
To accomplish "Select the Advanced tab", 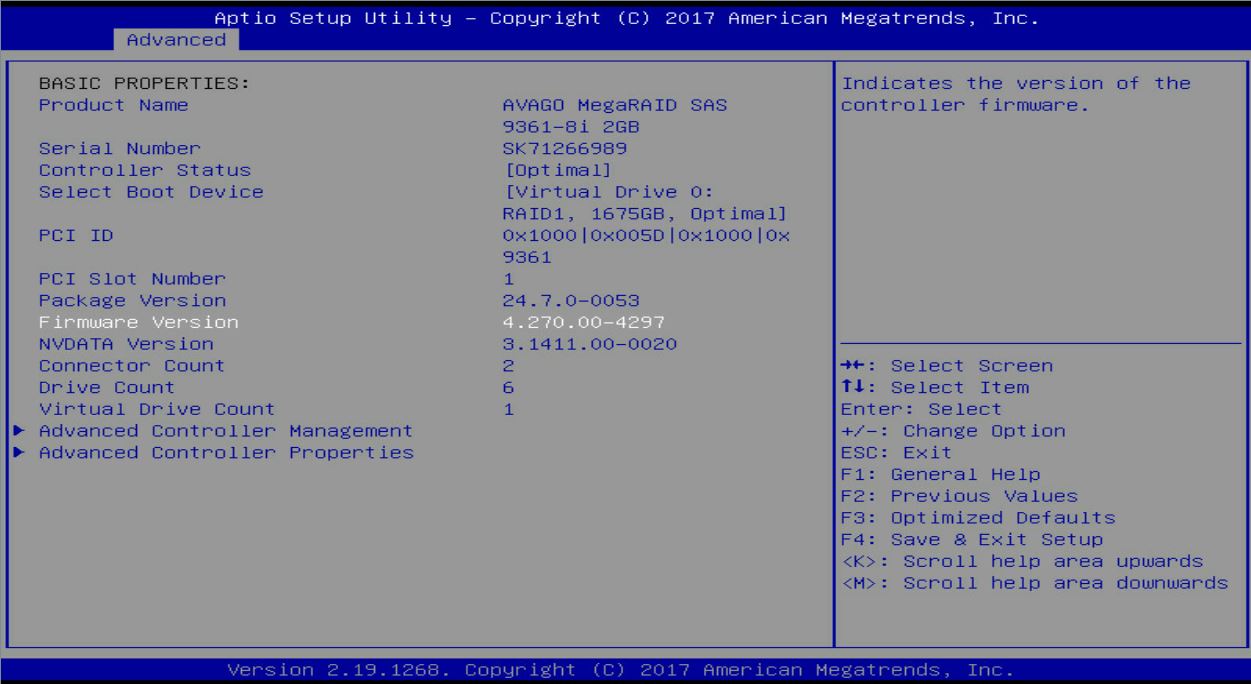I will point(176,40).
